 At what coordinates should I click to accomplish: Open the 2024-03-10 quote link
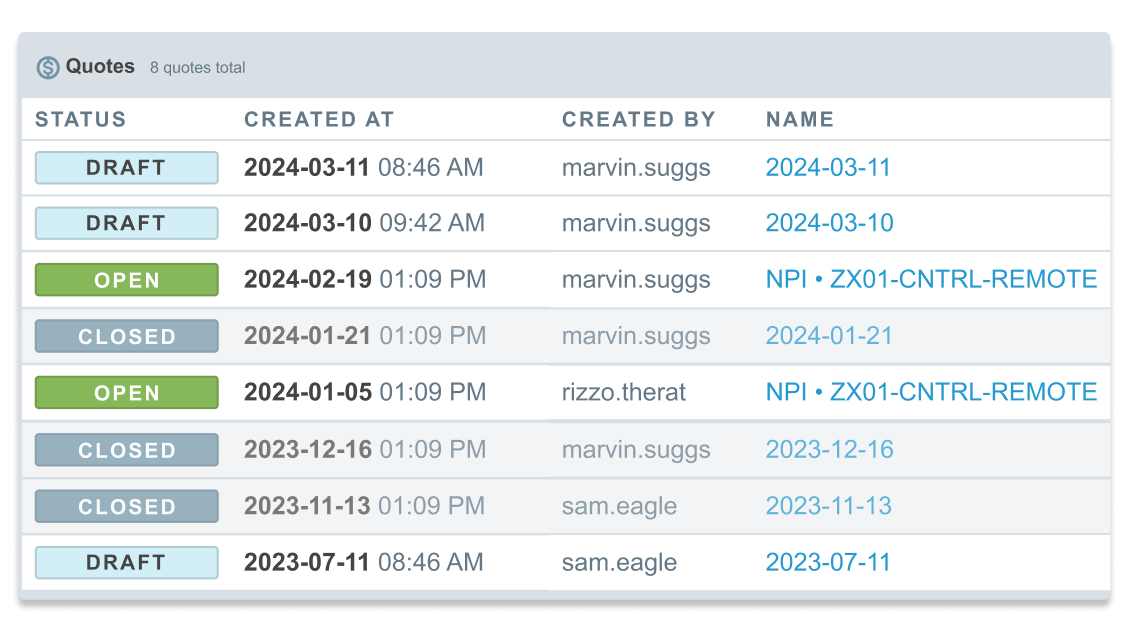[x=829, y=223]
